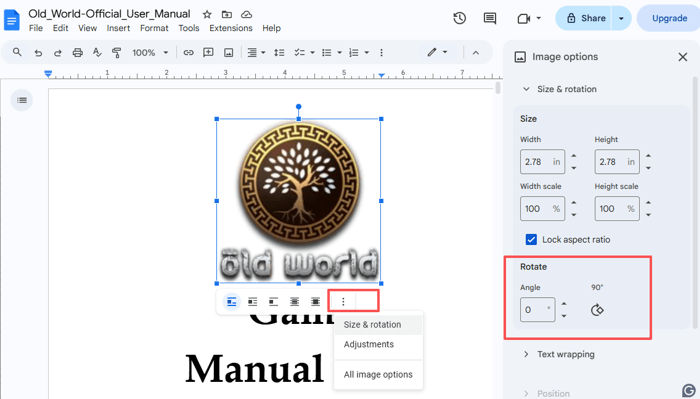
Task: Open Share options dropdown arrow
Action: [621, 18]
